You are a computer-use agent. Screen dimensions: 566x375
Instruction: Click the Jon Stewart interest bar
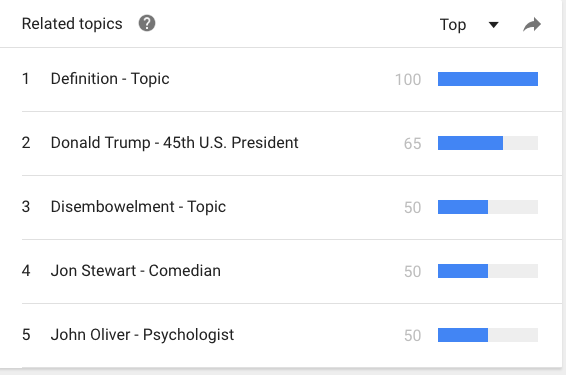point(488,271)
